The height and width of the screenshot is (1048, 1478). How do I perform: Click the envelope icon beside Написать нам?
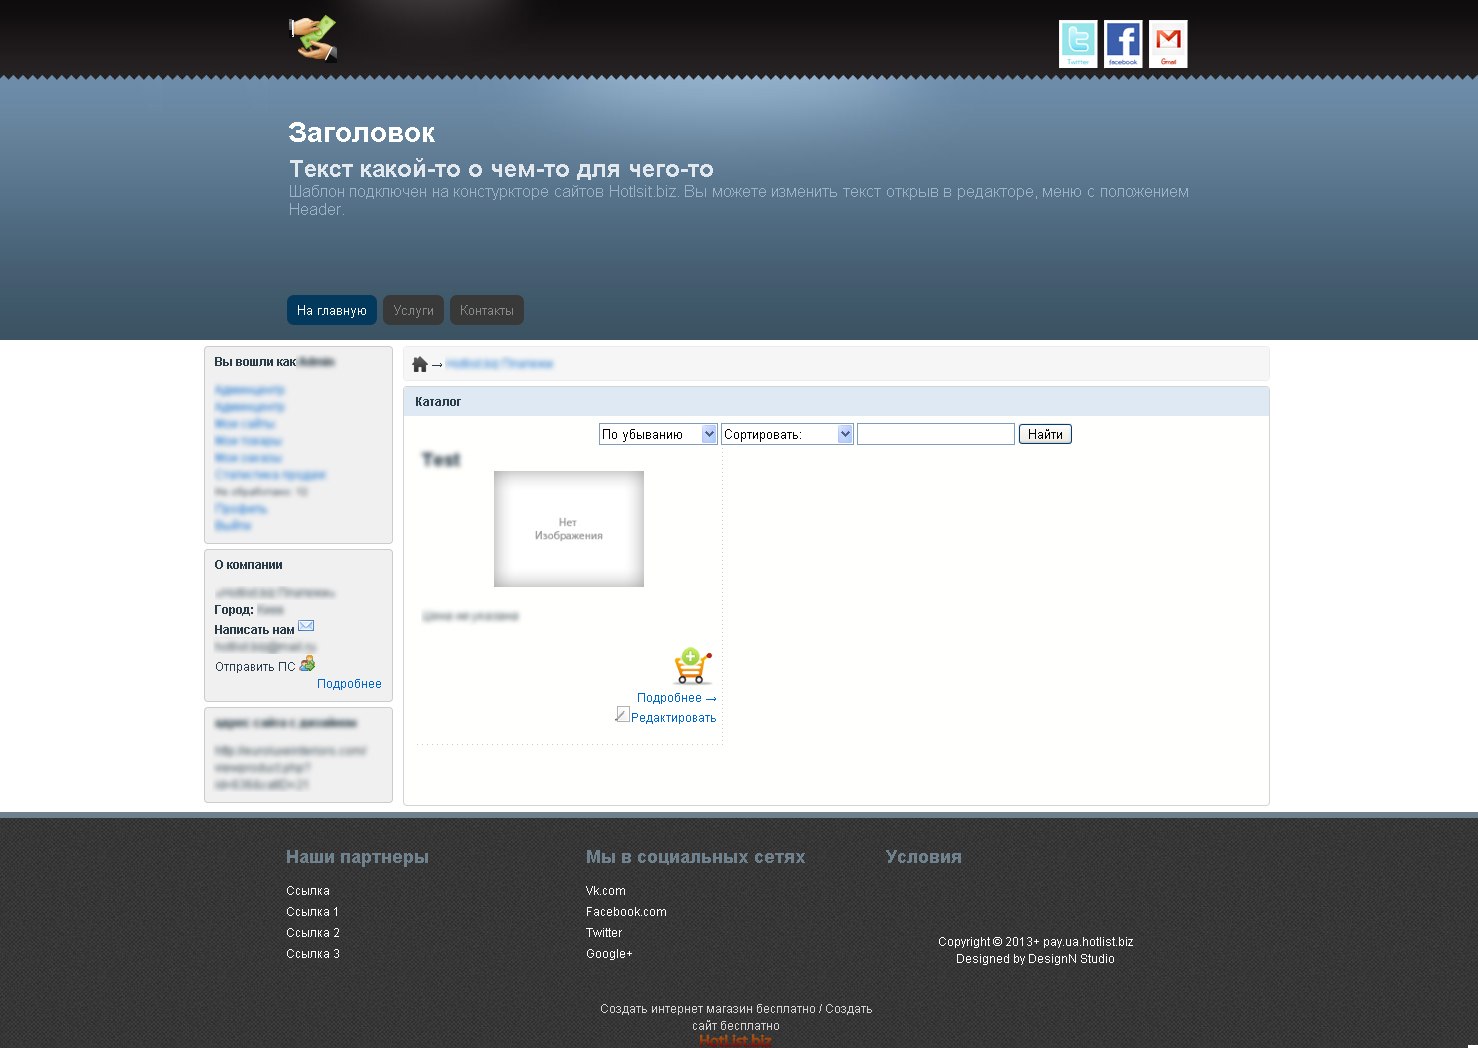tap(306, 626)
